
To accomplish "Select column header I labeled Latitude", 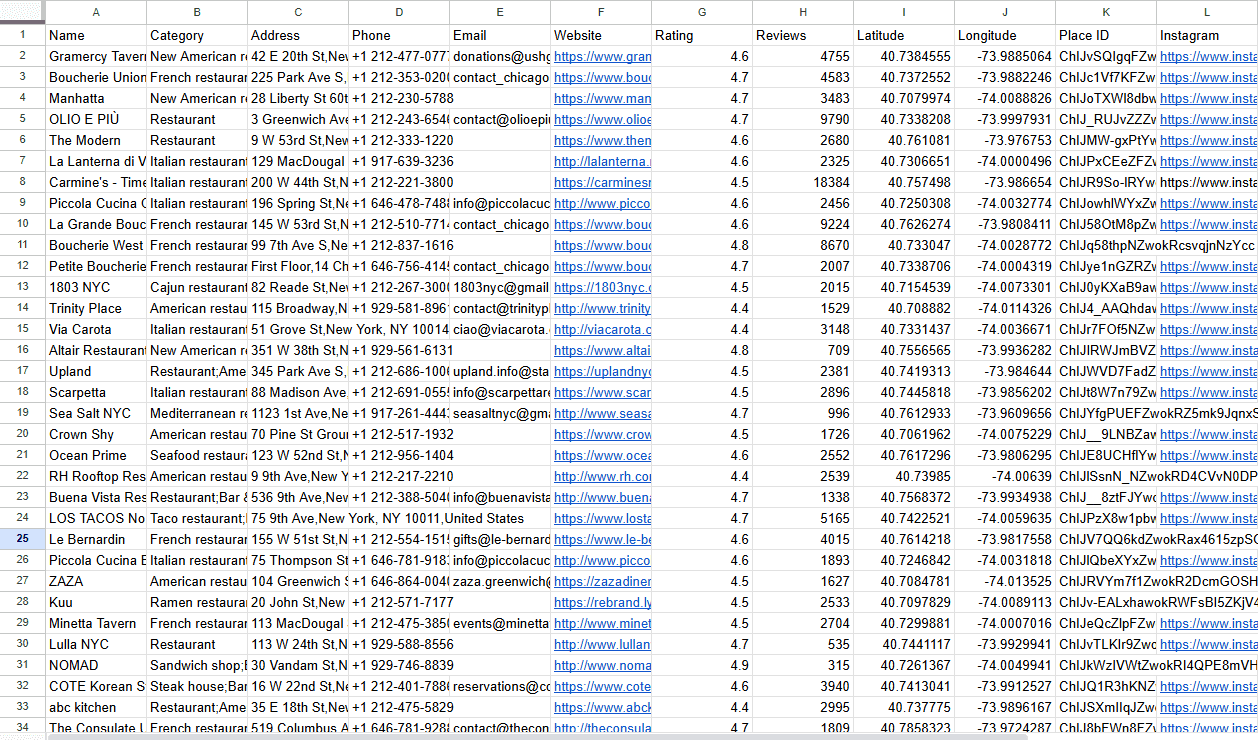I will (903, 13).
